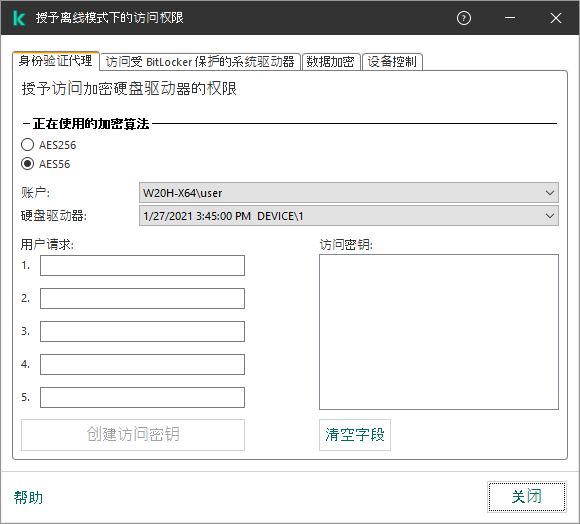Open the 账户 dropdown W20H-X64\user
Screen dimensions: 580x524
pyautogui.click(x=348, y=193)
